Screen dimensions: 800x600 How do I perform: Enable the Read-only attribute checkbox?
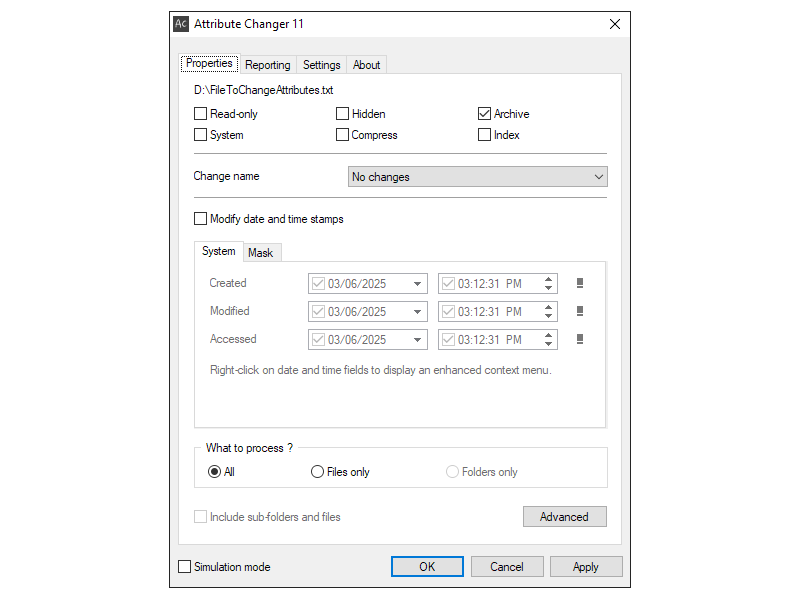(201, 114)
